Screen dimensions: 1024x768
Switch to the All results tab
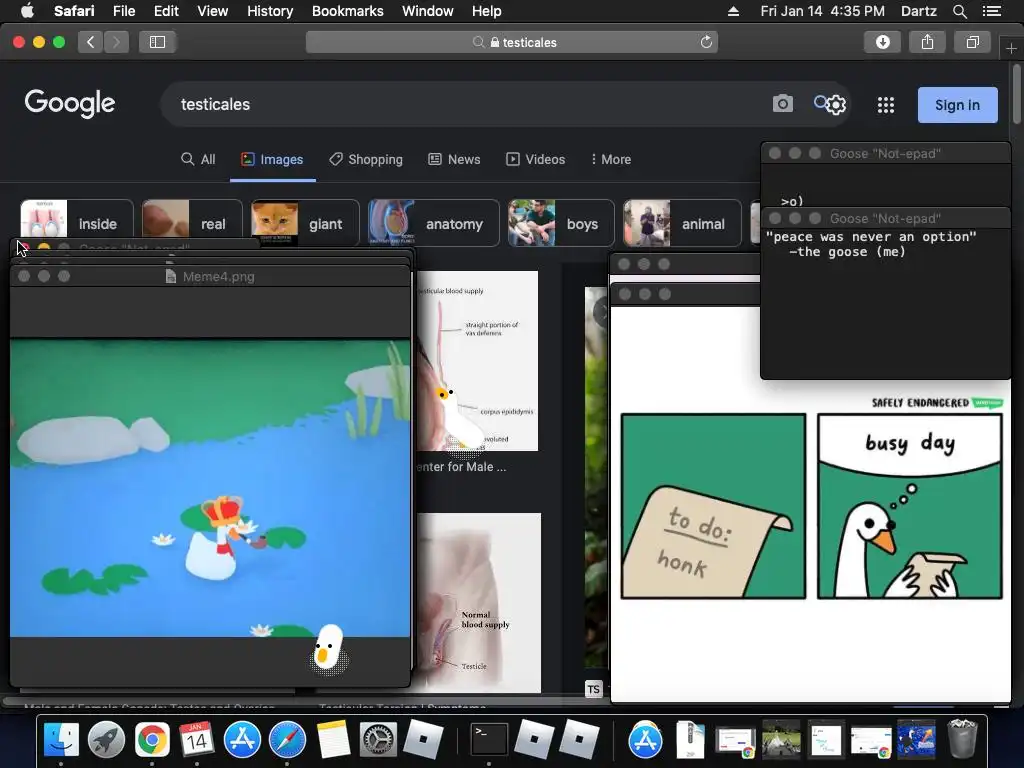coord(198,159)
